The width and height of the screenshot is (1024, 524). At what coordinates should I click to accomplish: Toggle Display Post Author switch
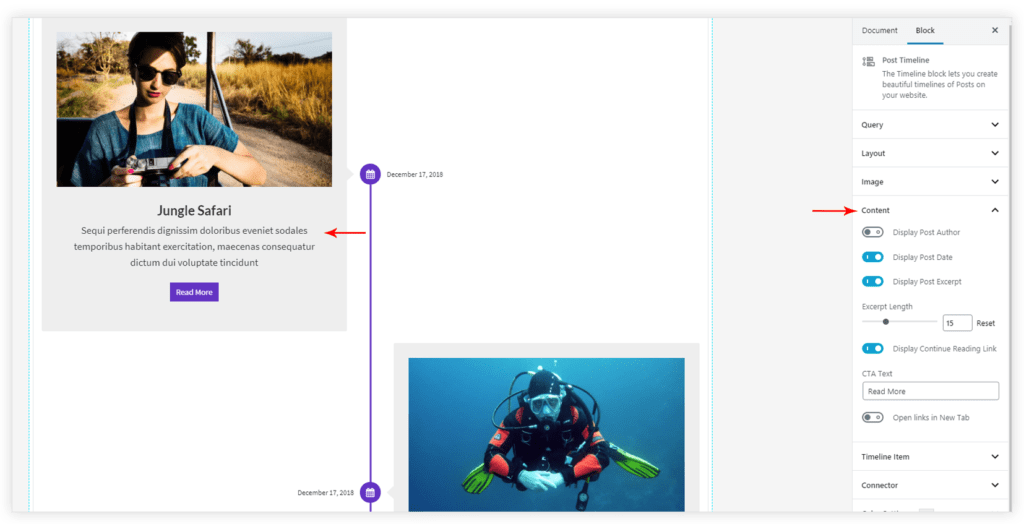tap(873, 232)
